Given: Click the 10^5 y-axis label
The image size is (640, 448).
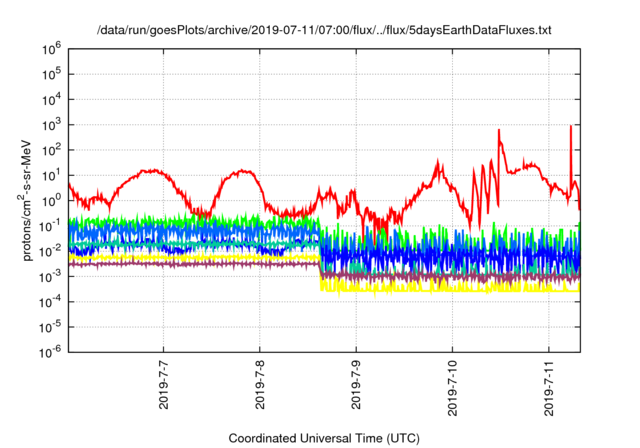Looking at the screenshot, I should [51, 75].
